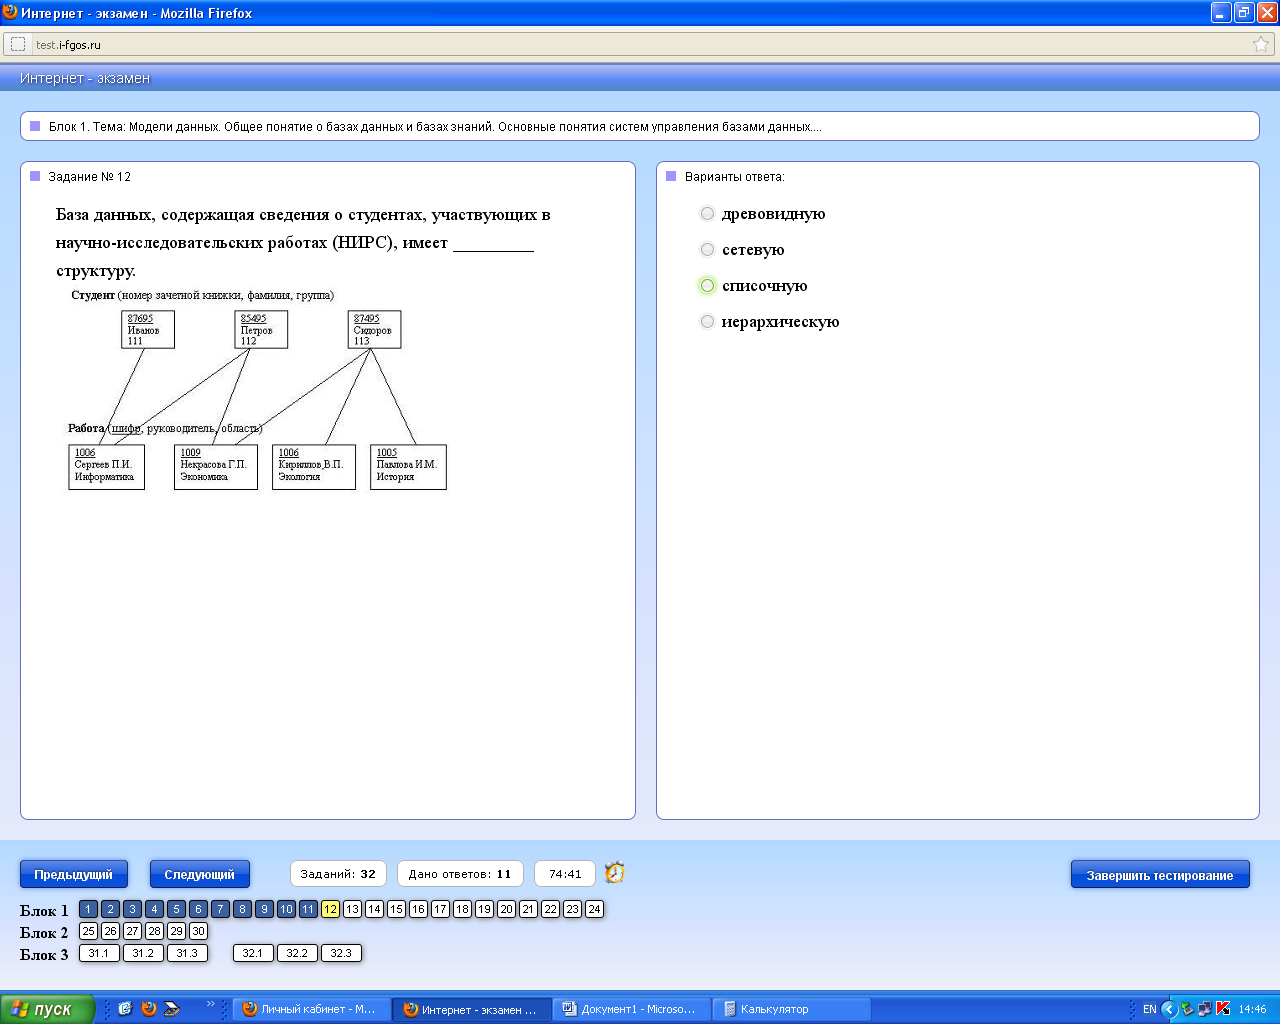Screen dimensions: 1280x1024
Task: Open question 3 in Блок 1
Action: tap(132, 909)
